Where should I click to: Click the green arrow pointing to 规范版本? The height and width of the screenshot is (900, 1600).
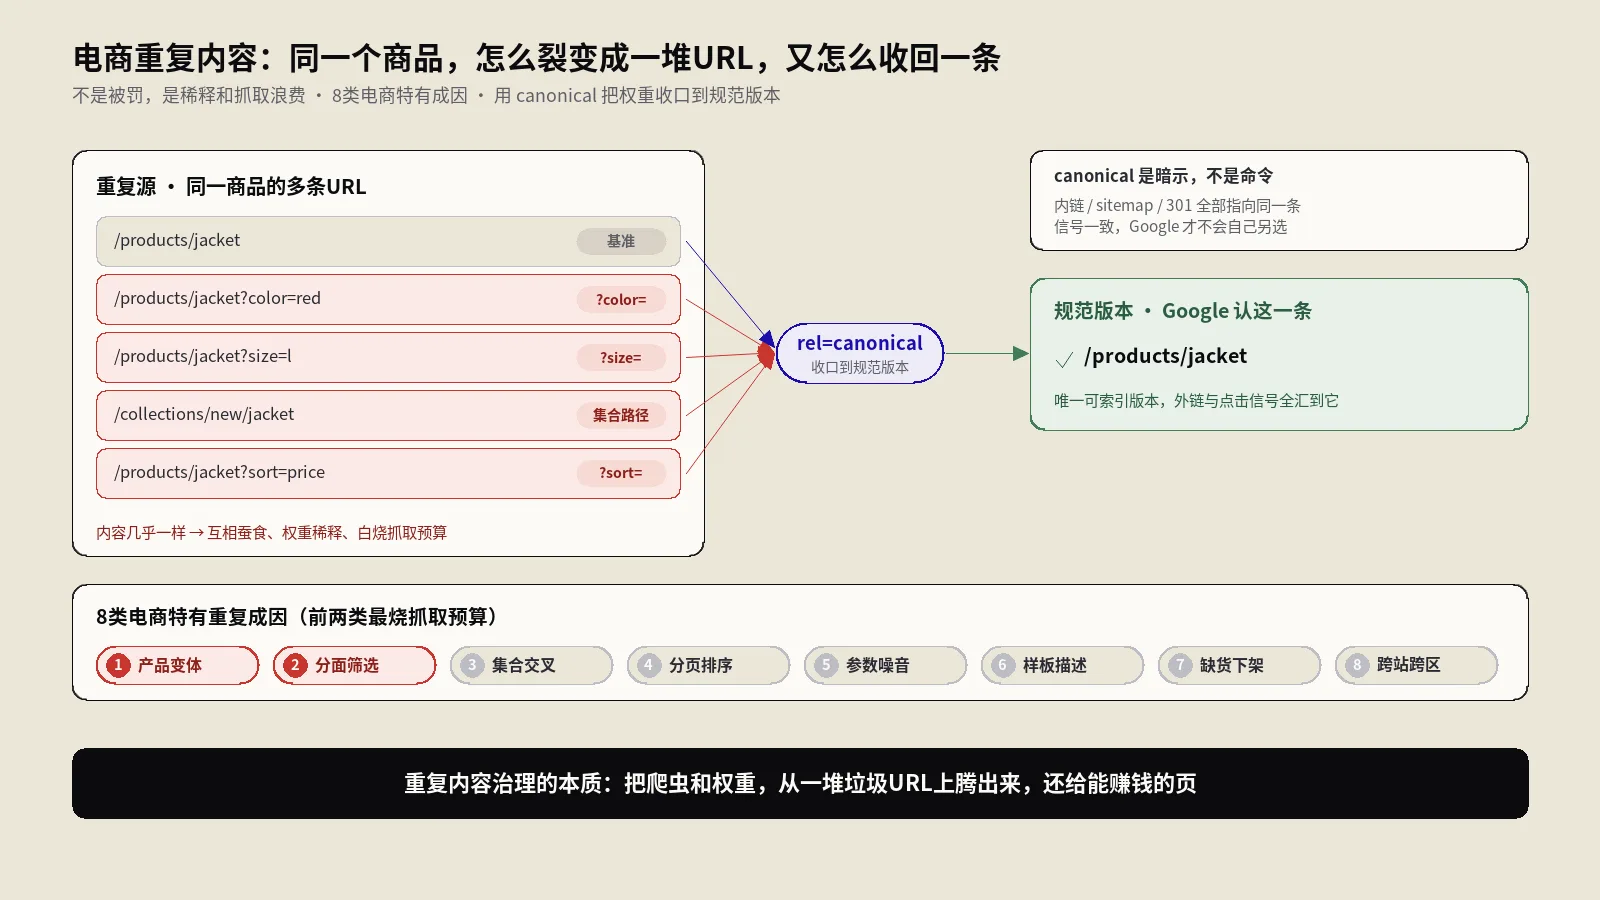(986, 353)
